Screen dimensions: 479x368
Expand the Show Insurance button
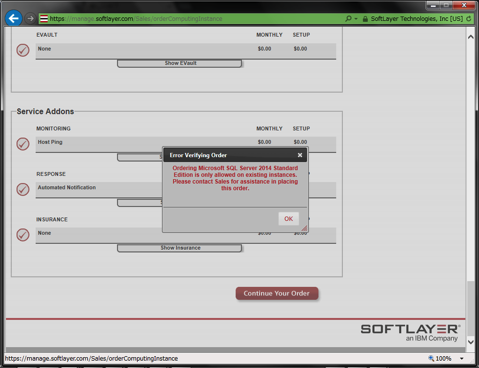[179, 248]
